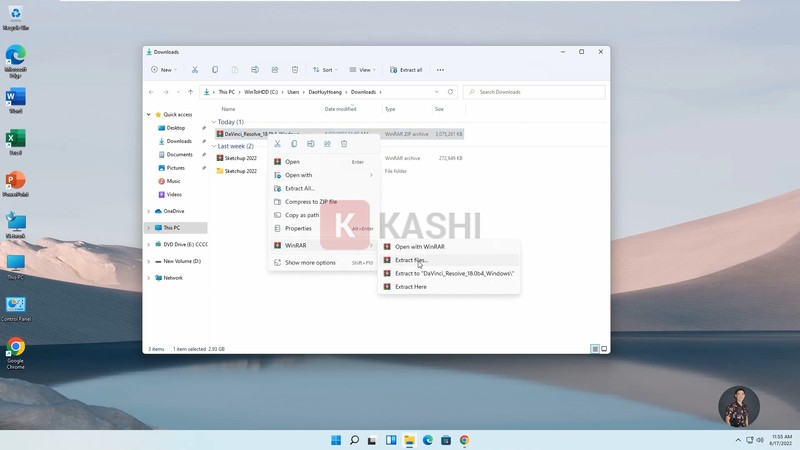This screenshot has height=450, width=800.
Task: Select Extract Here in WinRAR submenu
Action: [x=410, y=287]
